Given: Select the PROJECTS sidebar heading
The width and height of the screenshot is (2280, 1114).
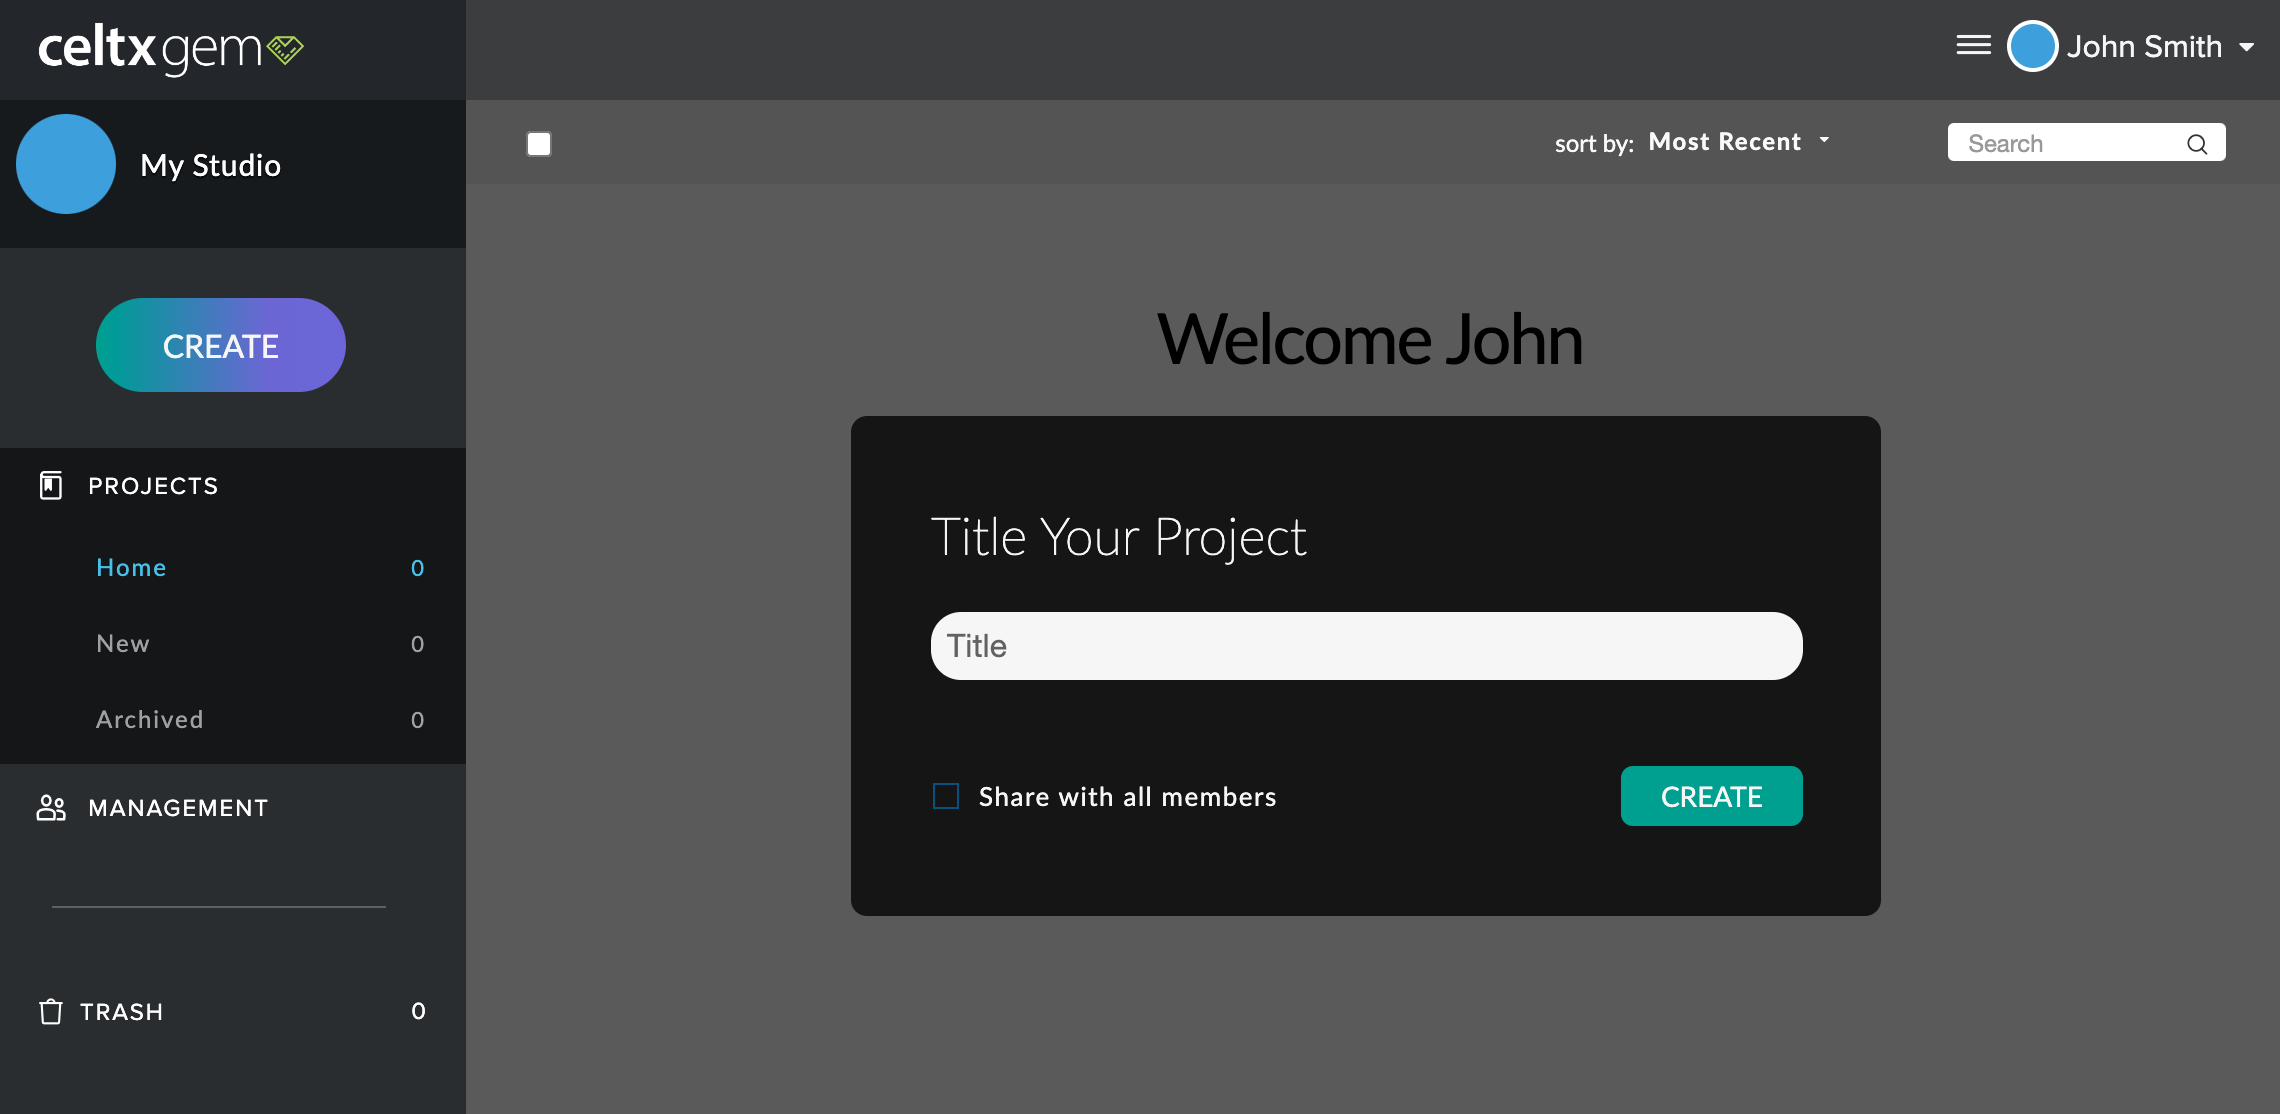Looking at the screenshot, I should (153, 486).
